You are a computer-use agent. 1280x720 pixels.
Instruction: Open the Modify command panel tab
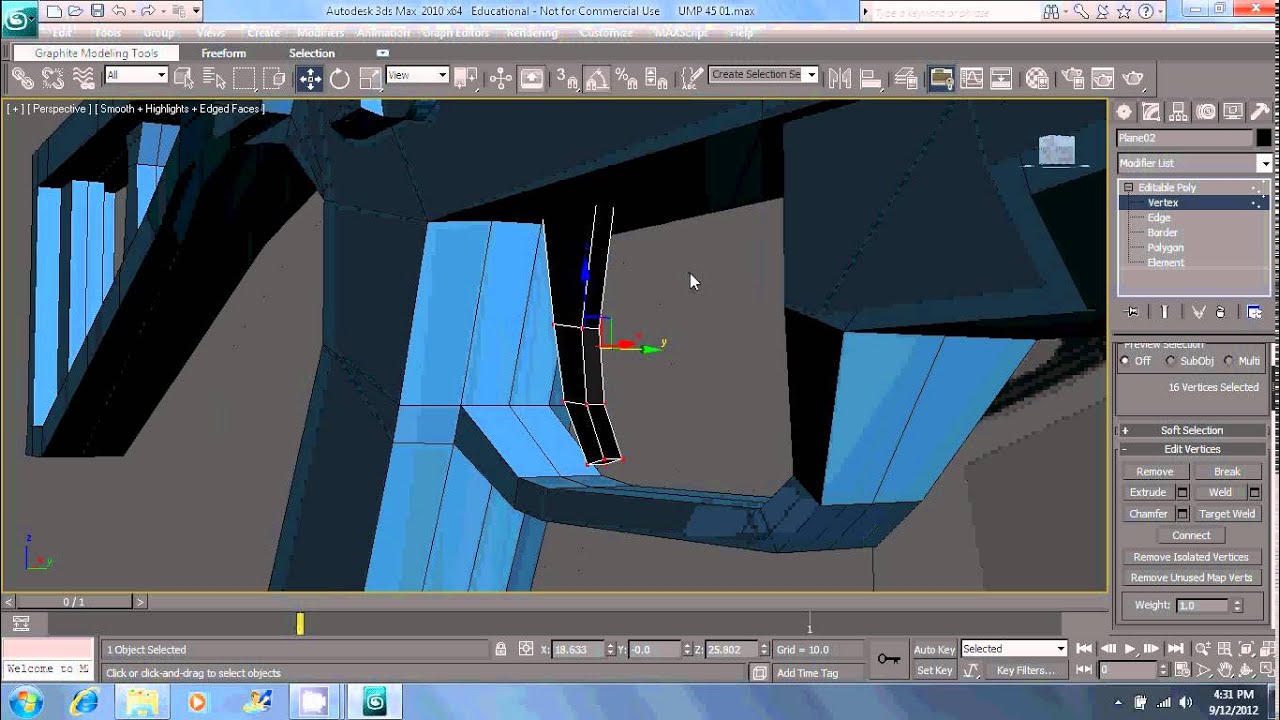[1151, 112]
